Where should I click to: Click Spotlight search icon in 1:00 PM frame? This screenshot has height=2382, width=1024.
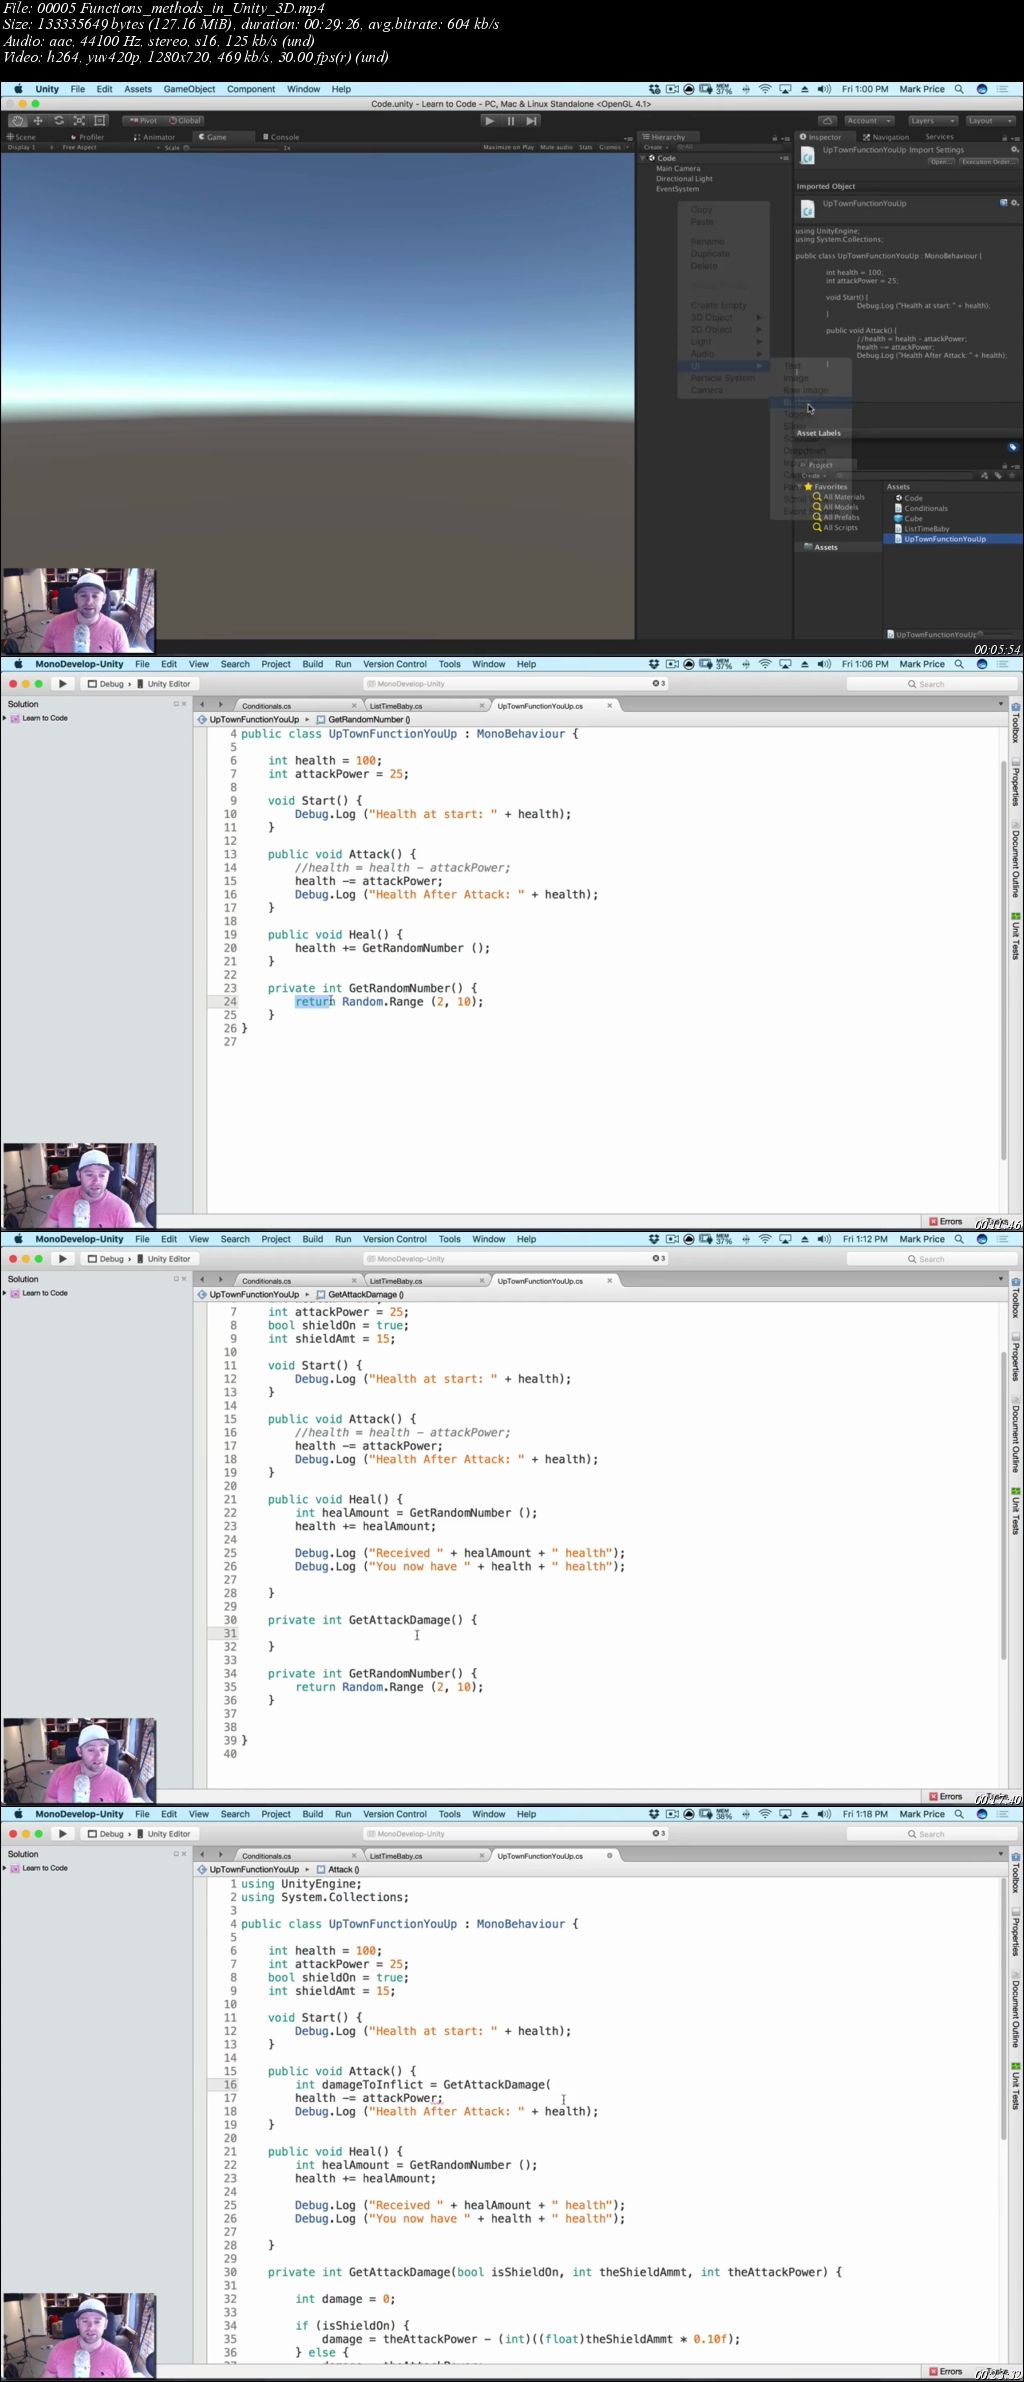click(959, 89)
